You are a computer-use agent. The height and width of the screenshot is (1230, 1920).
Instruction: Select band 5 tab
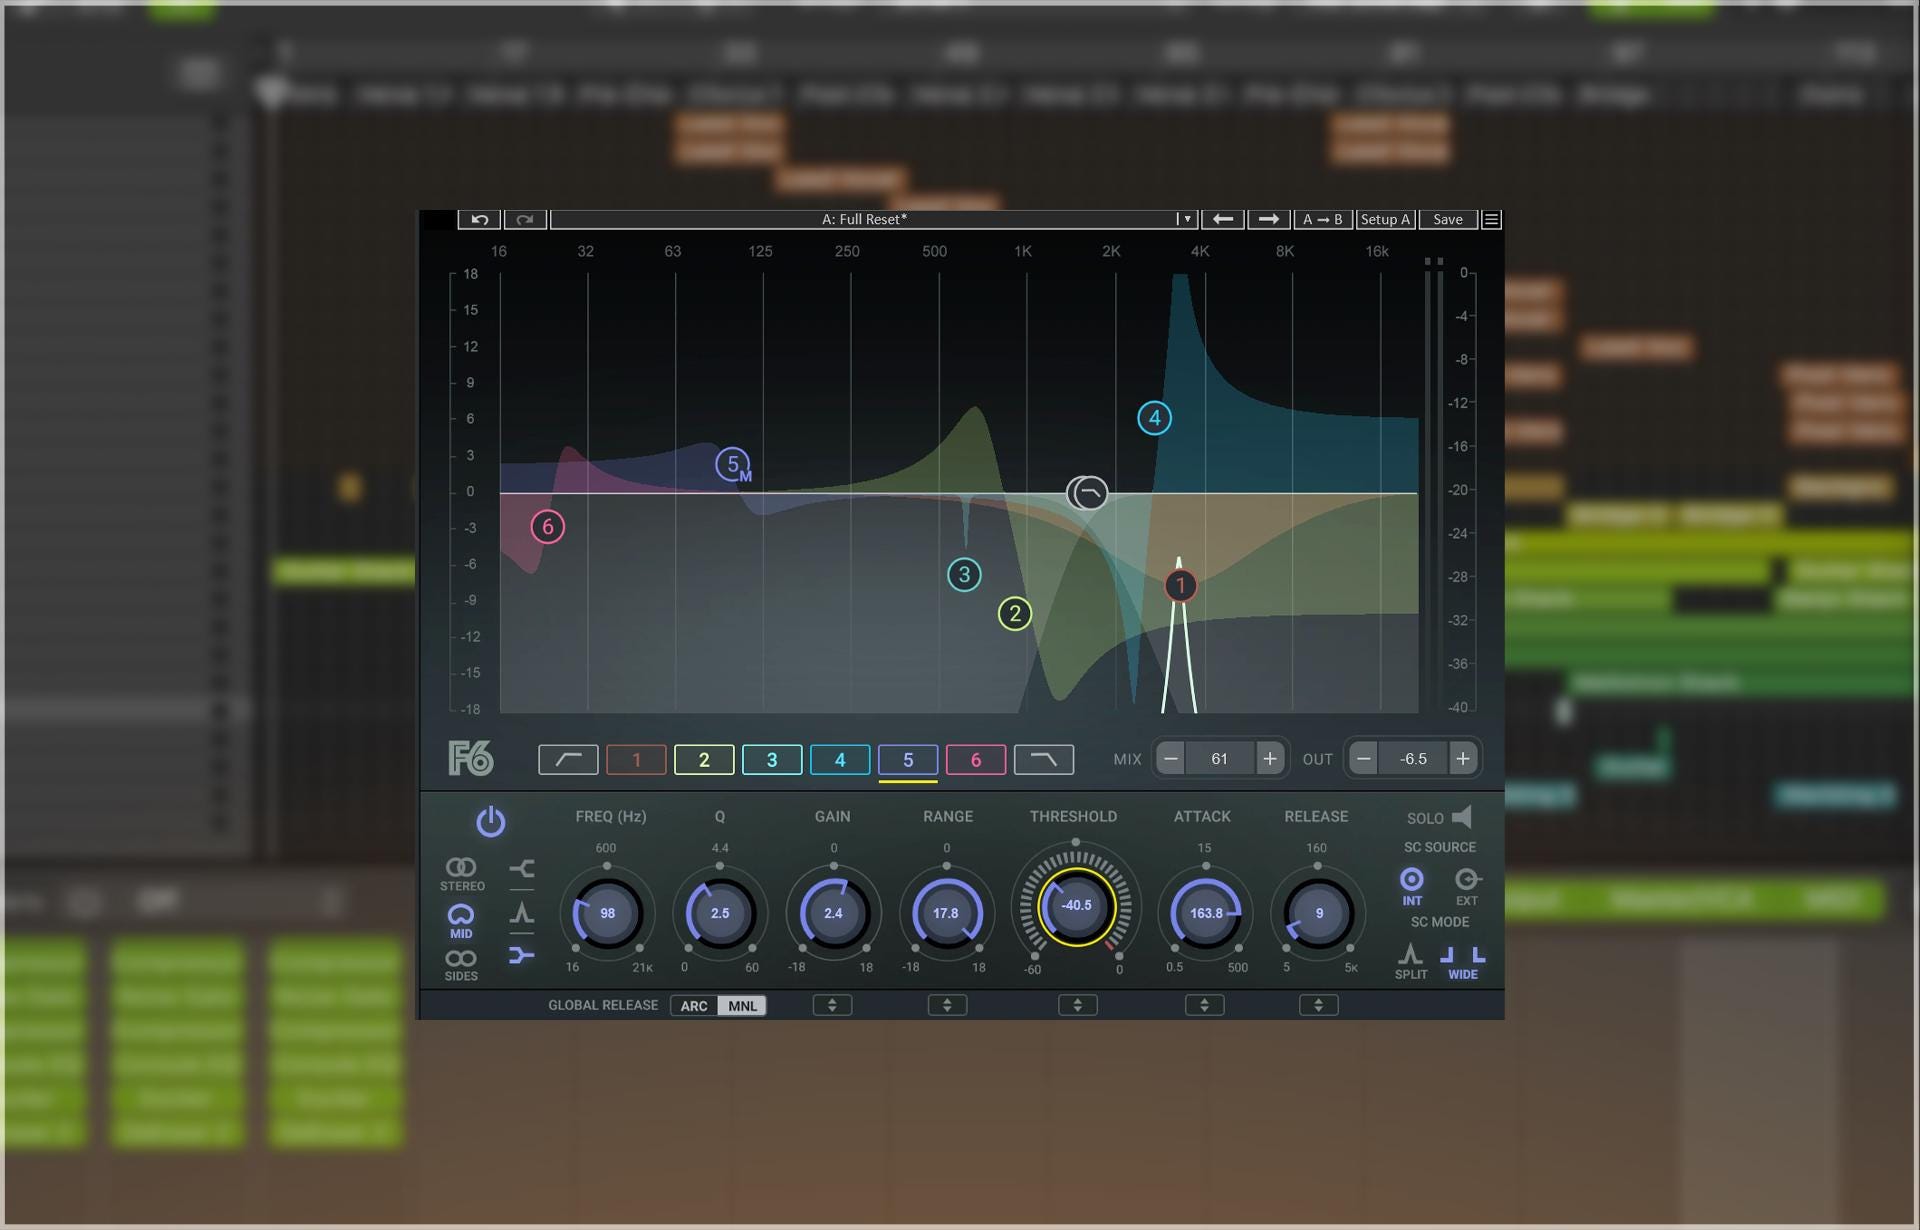pos(908,759)
